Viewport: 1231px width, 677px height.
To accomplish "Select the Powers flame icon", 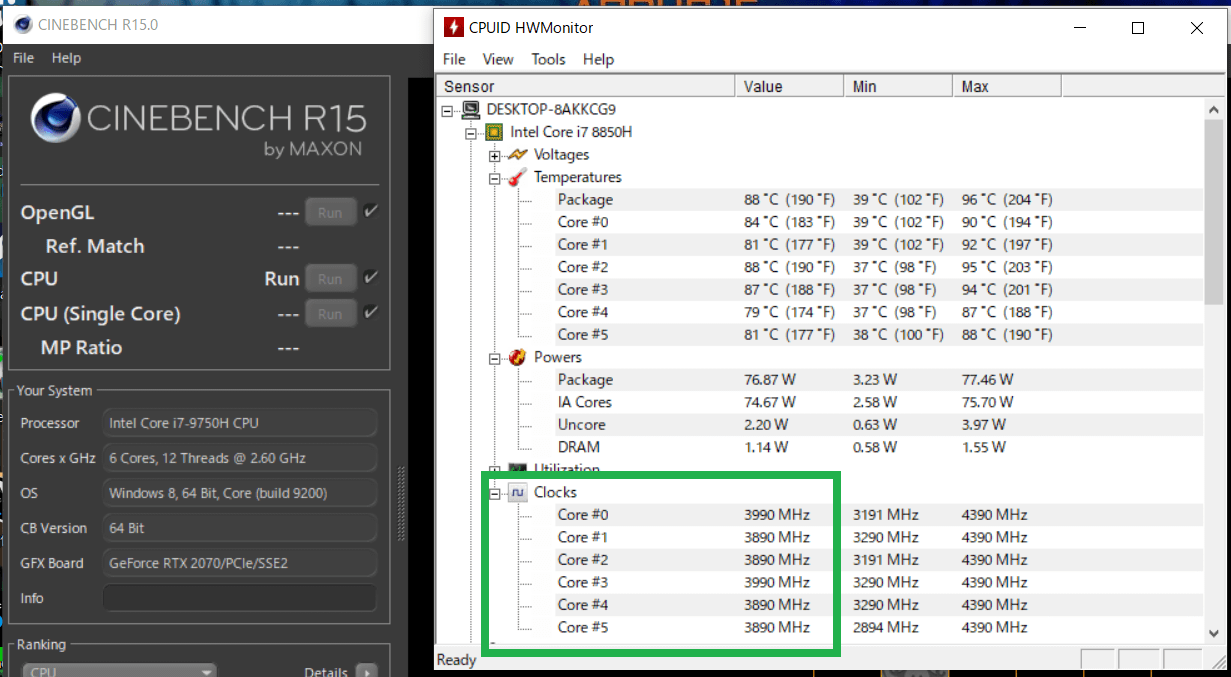I will (x=517, y=357).
